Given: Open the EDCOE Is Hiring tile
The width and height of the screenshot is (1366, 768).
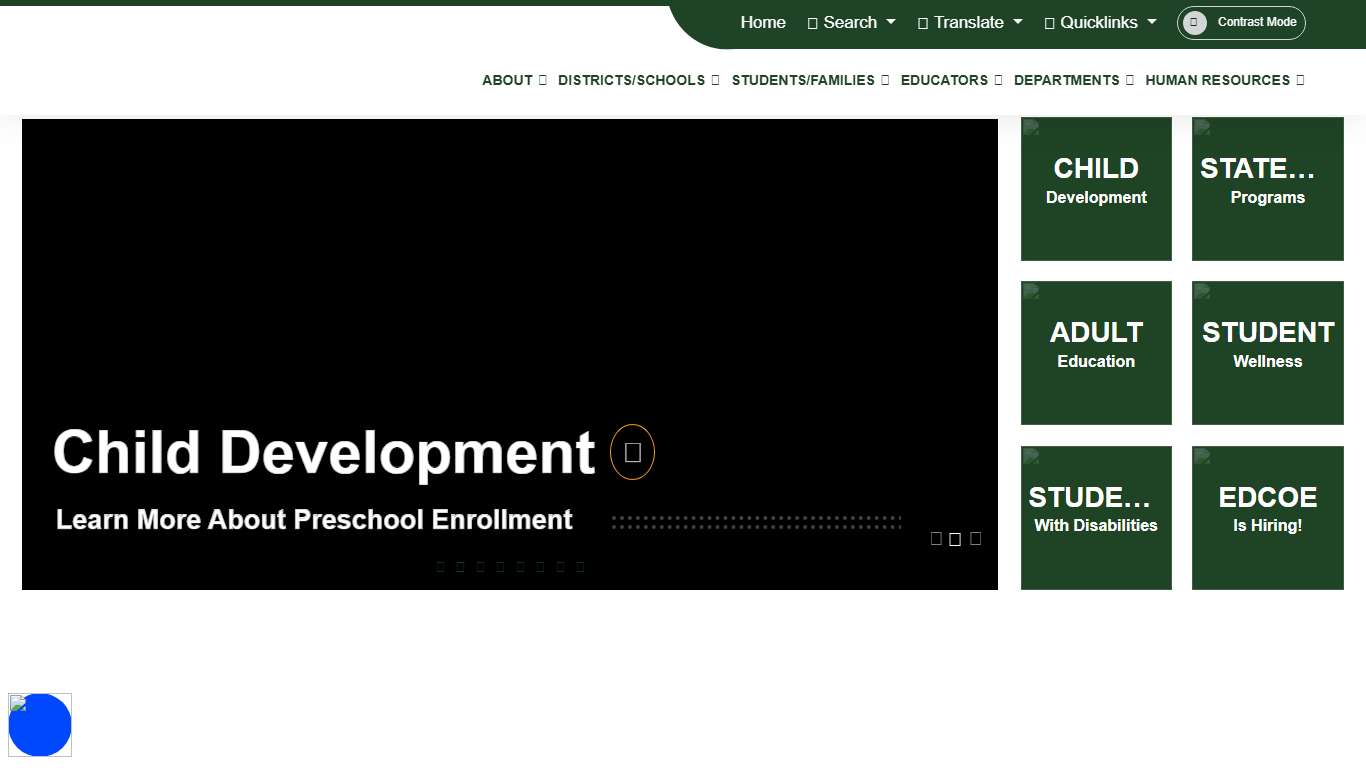Looking at the screenshot, I should [1267, 517].
